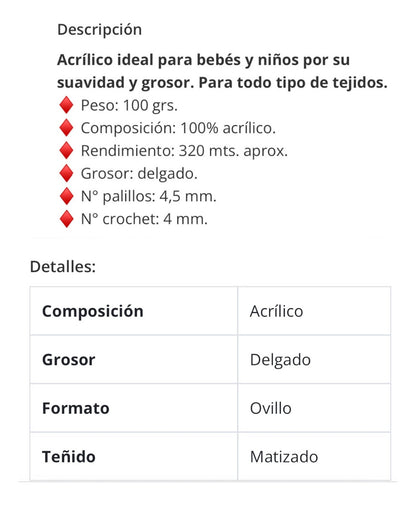Click the red diamond beside N° crochet
Image resolution: width=416 pixels, height=505 pixels.
[66, 219]
